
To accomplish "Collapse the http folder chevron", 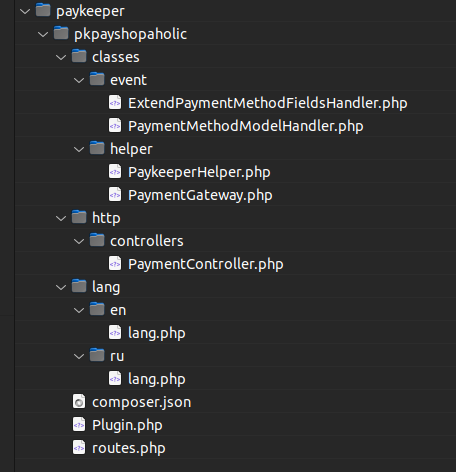I will click(61, 218).
